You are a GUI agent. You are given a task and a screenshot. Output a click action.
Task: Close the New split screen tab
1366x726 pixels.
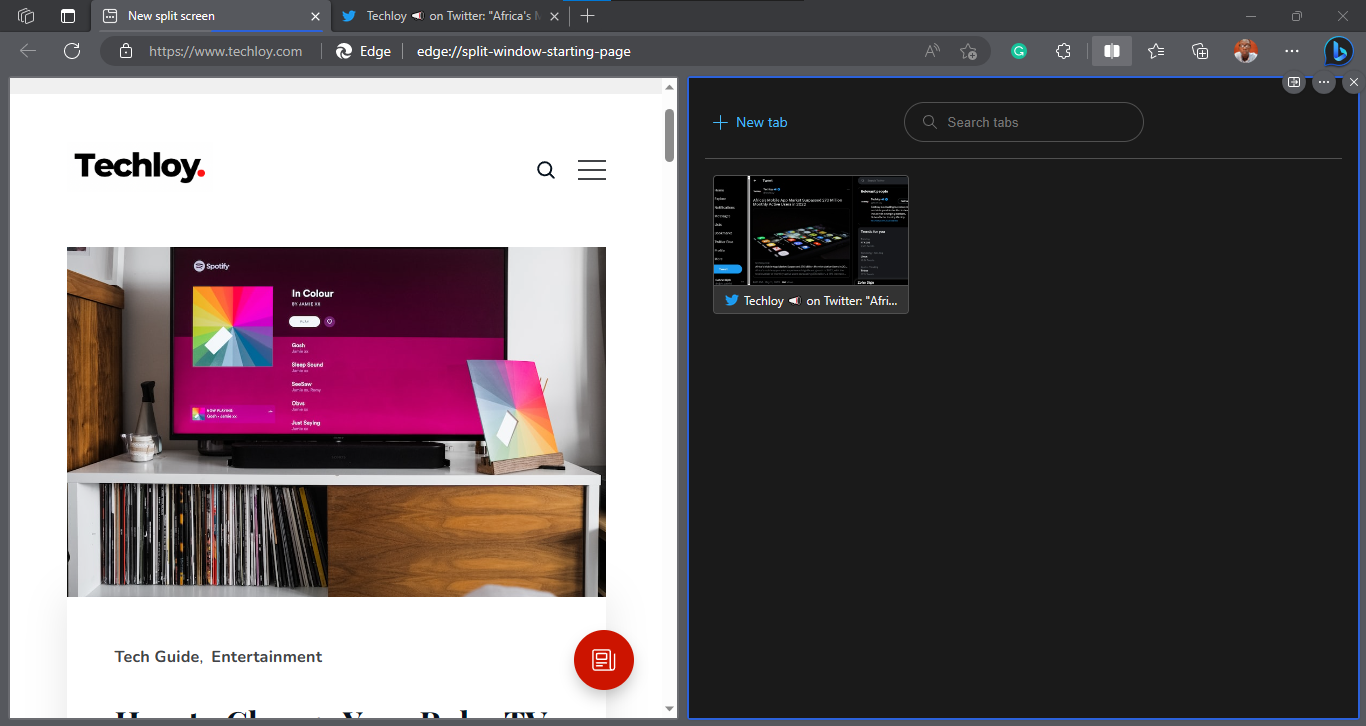[x=316, y=16]
